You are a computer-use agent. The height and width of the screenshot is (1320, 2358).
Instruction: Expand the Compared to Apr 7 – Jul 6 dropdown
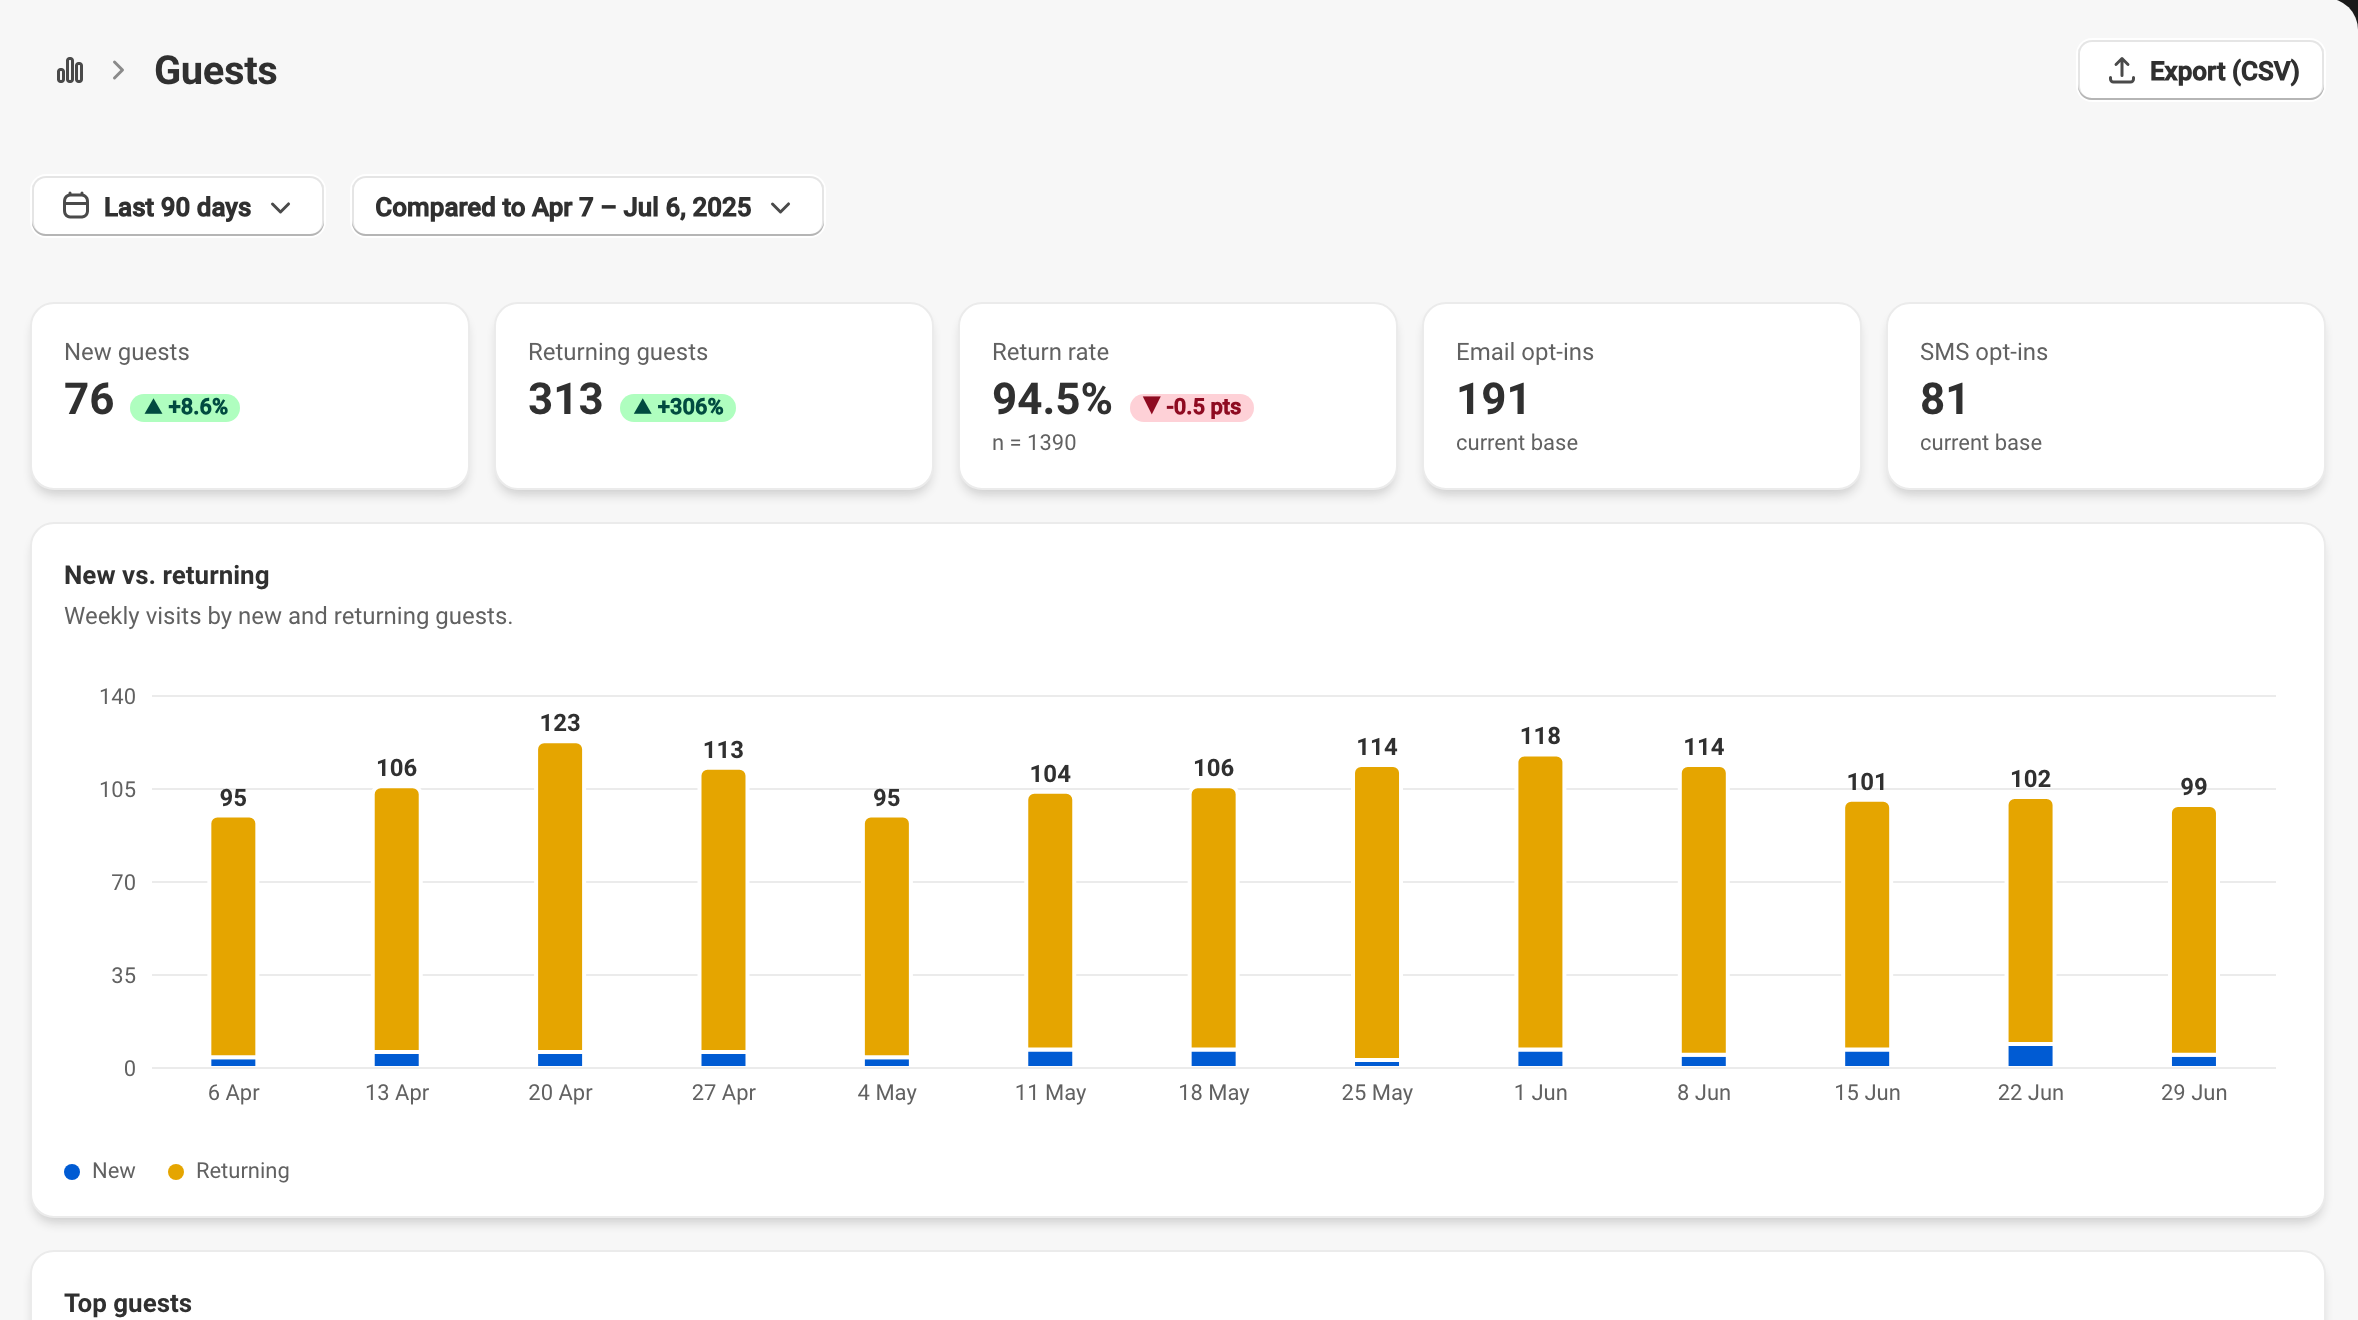[x=588, y=206]
